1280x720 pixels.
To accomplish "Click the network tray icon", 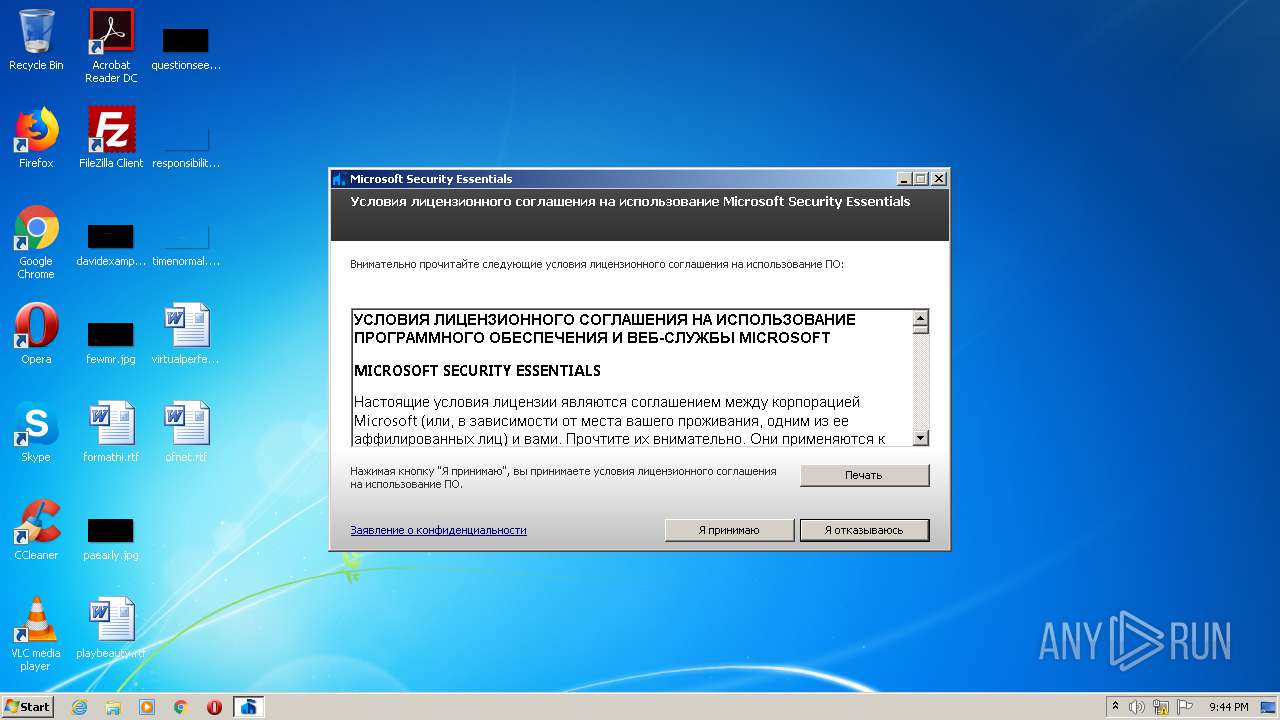I will 1161,707.
